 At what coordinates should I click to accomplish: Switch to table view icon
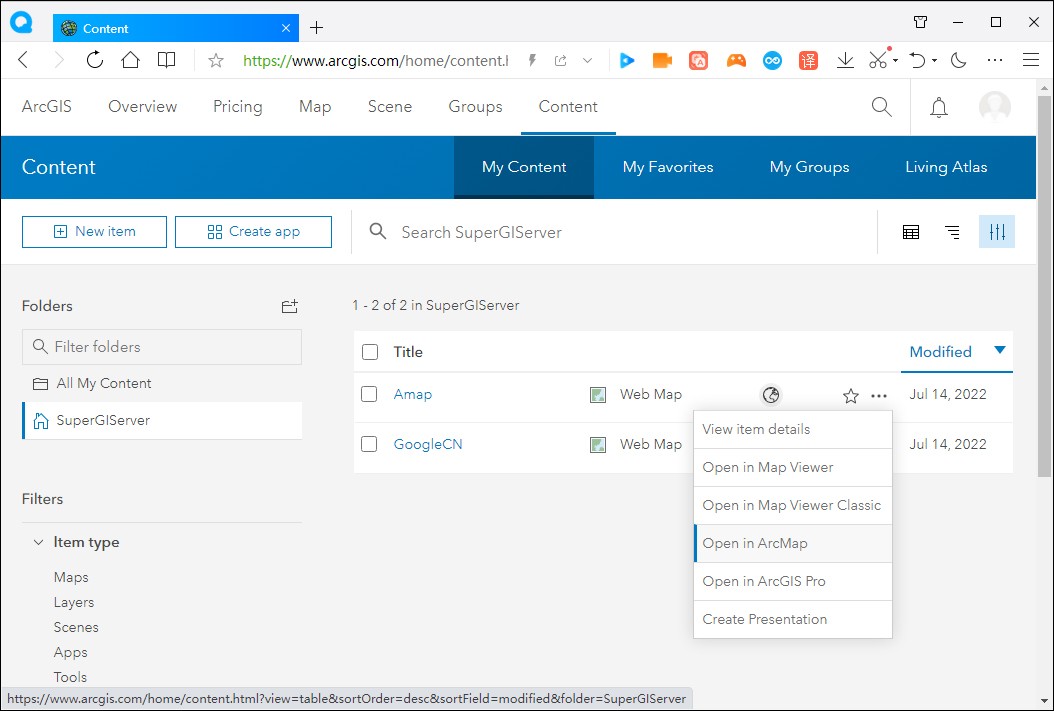[911, 233]
